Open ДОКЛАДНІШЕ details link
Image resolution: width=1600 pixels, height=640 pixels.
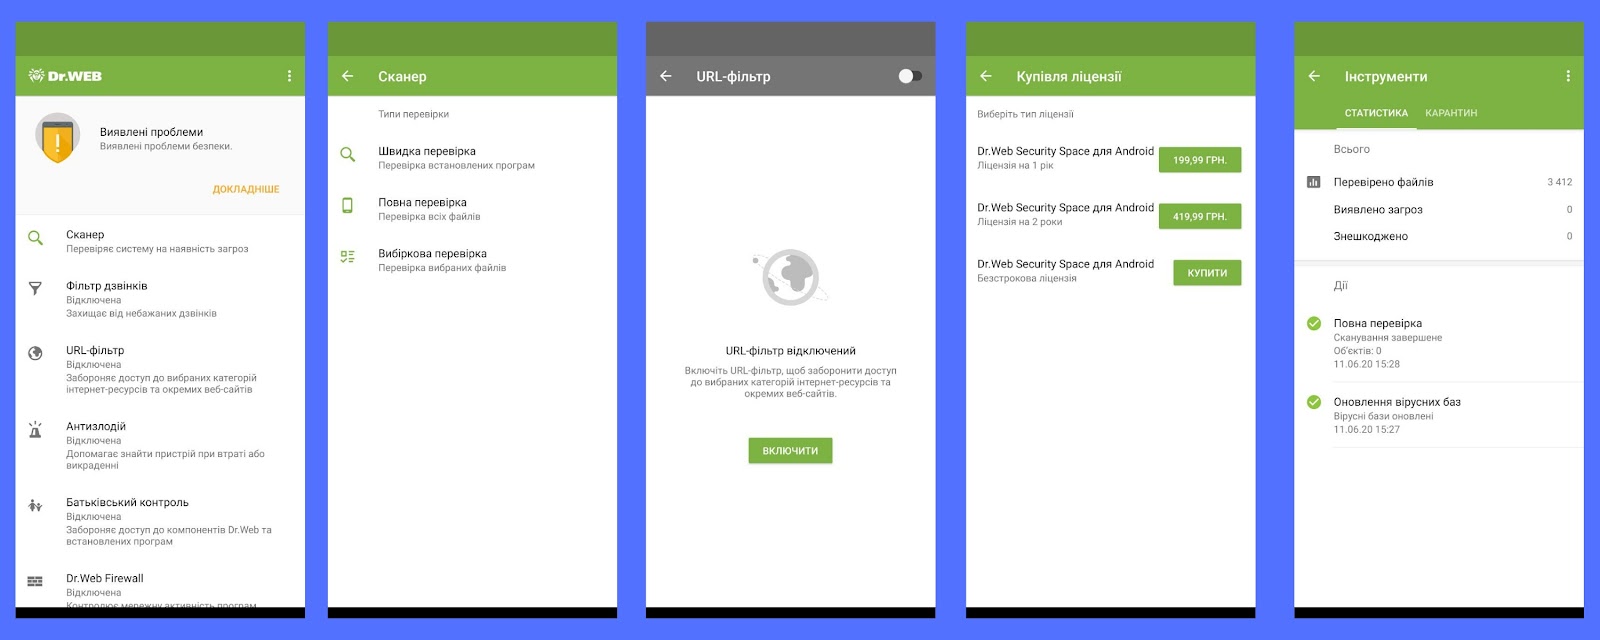246,189
